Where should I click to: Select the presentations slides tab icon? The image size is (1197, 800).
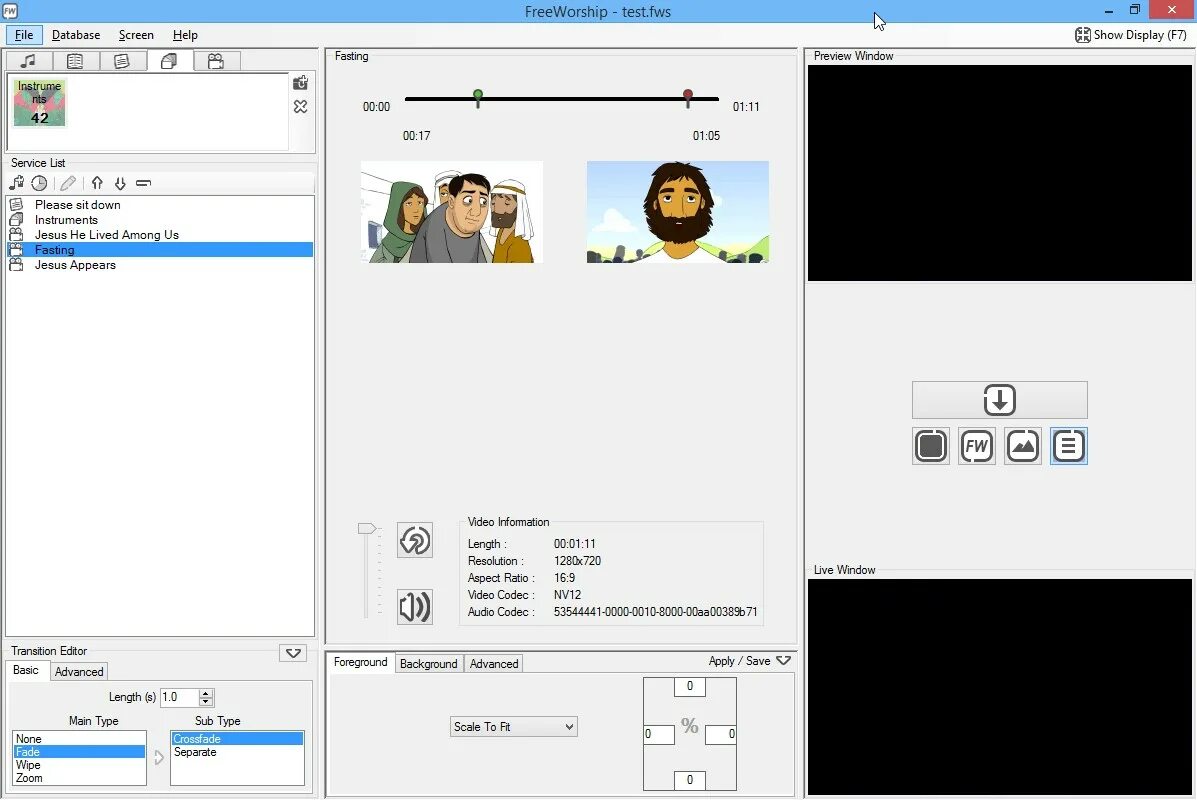pyautogui.click(x=169, y=61)
